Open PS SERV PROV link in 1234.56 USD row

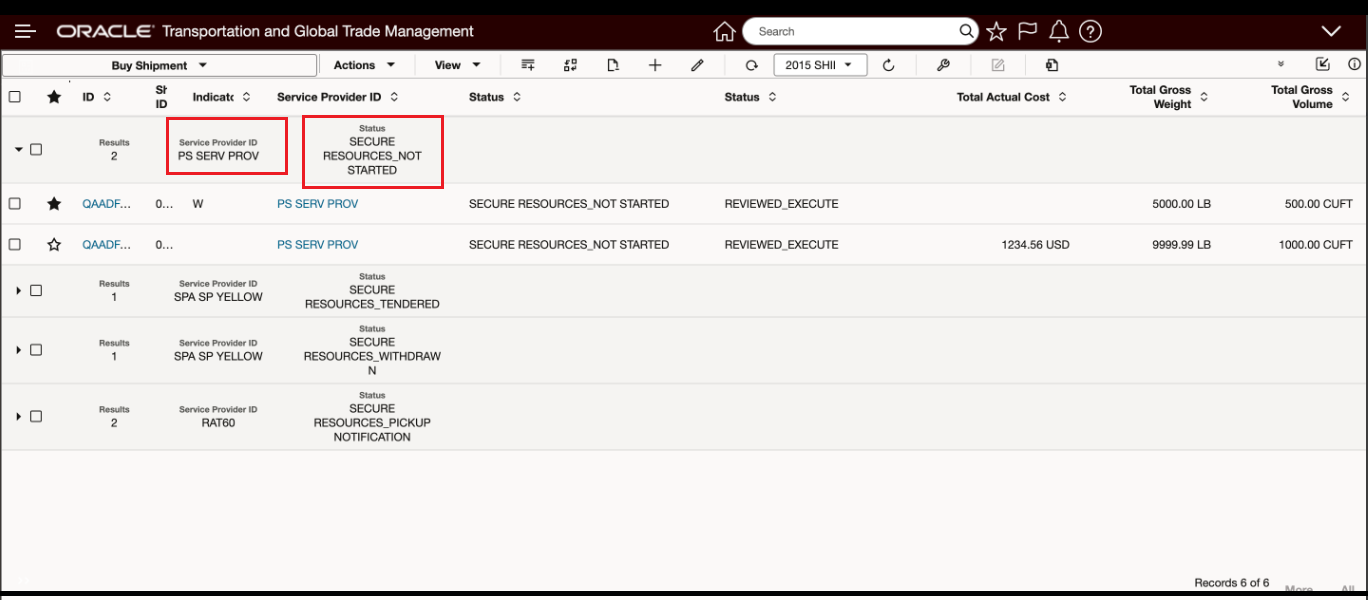317,245
